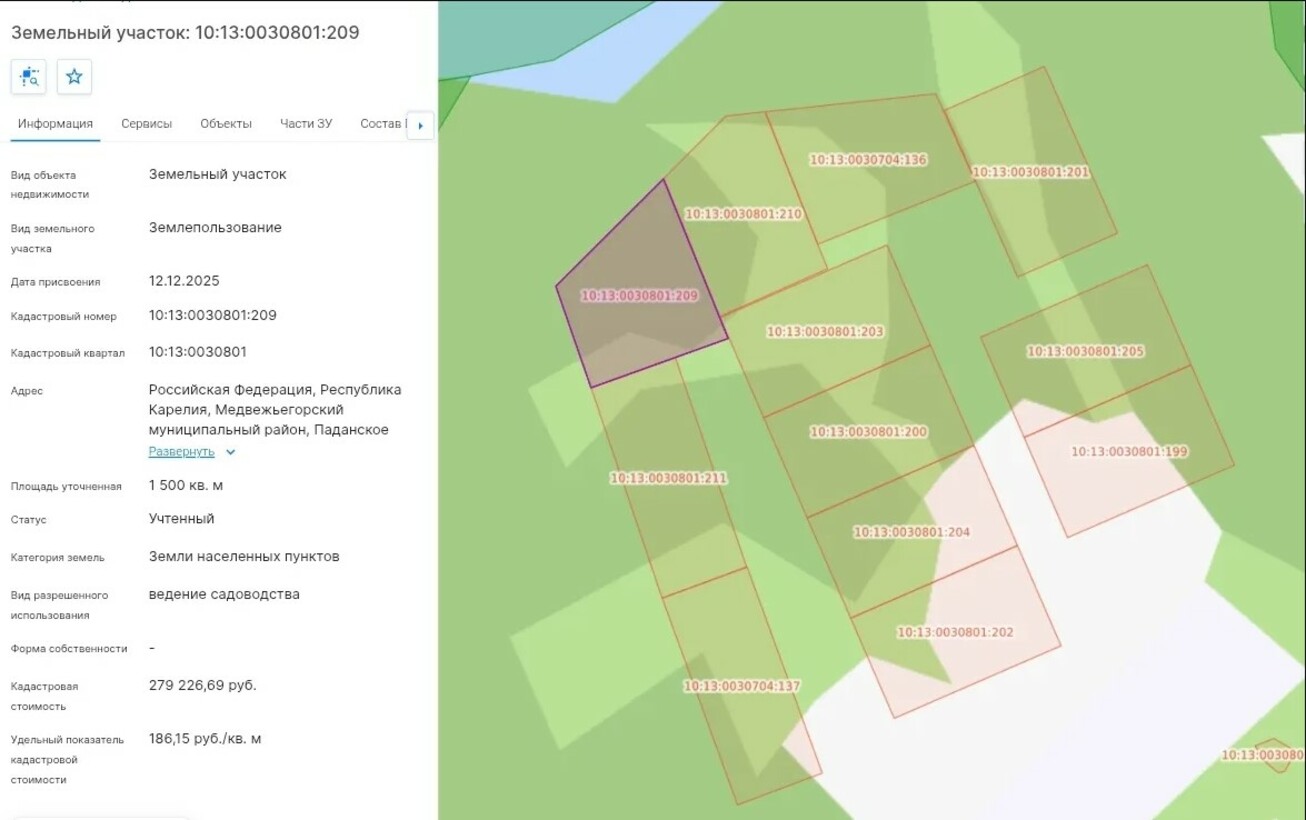Pick parcel 10:13:0030801:201 on the map
The width and height of the screenshot is (1306, 820).
pyautogui.click(x=1030, y=172)
